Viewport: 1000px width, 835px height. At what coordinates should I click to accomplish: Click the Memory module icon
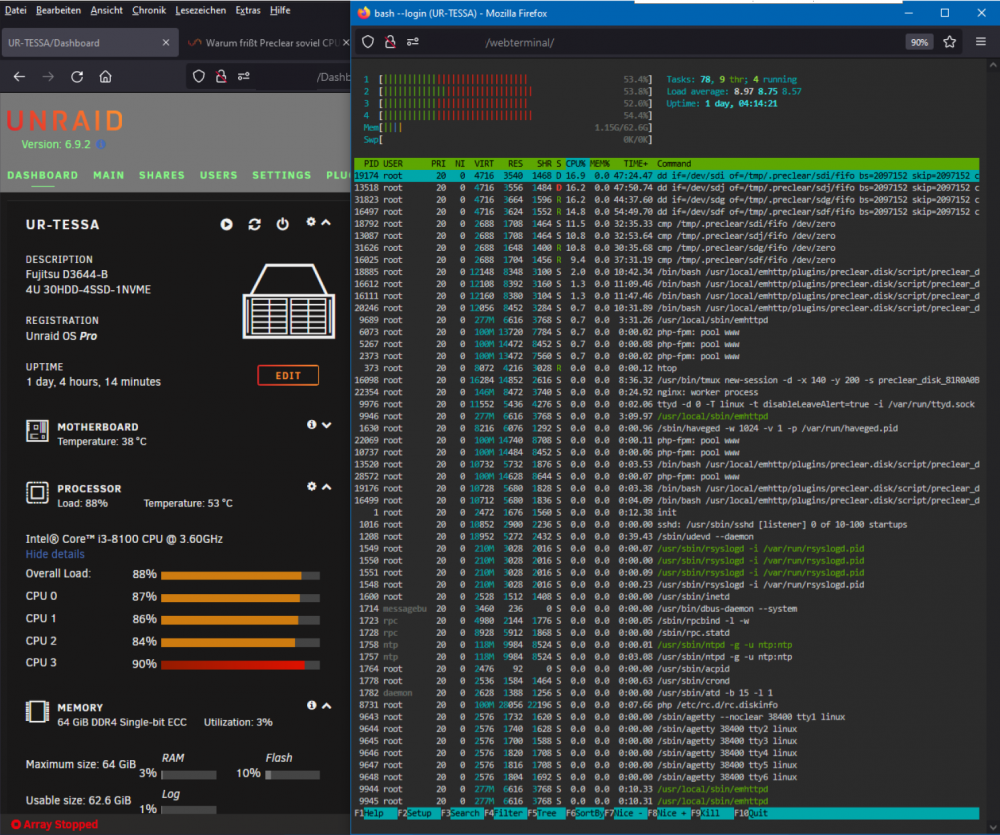pyautogui.click(x=37, y=712)
